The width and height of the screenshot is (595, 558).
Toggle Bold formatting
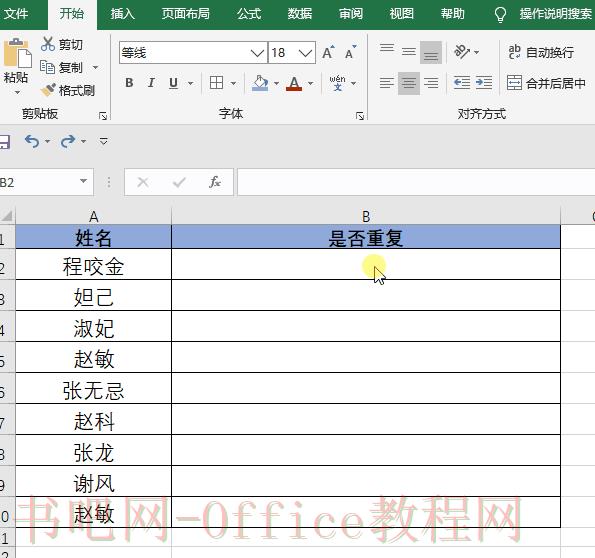point(129,83)
